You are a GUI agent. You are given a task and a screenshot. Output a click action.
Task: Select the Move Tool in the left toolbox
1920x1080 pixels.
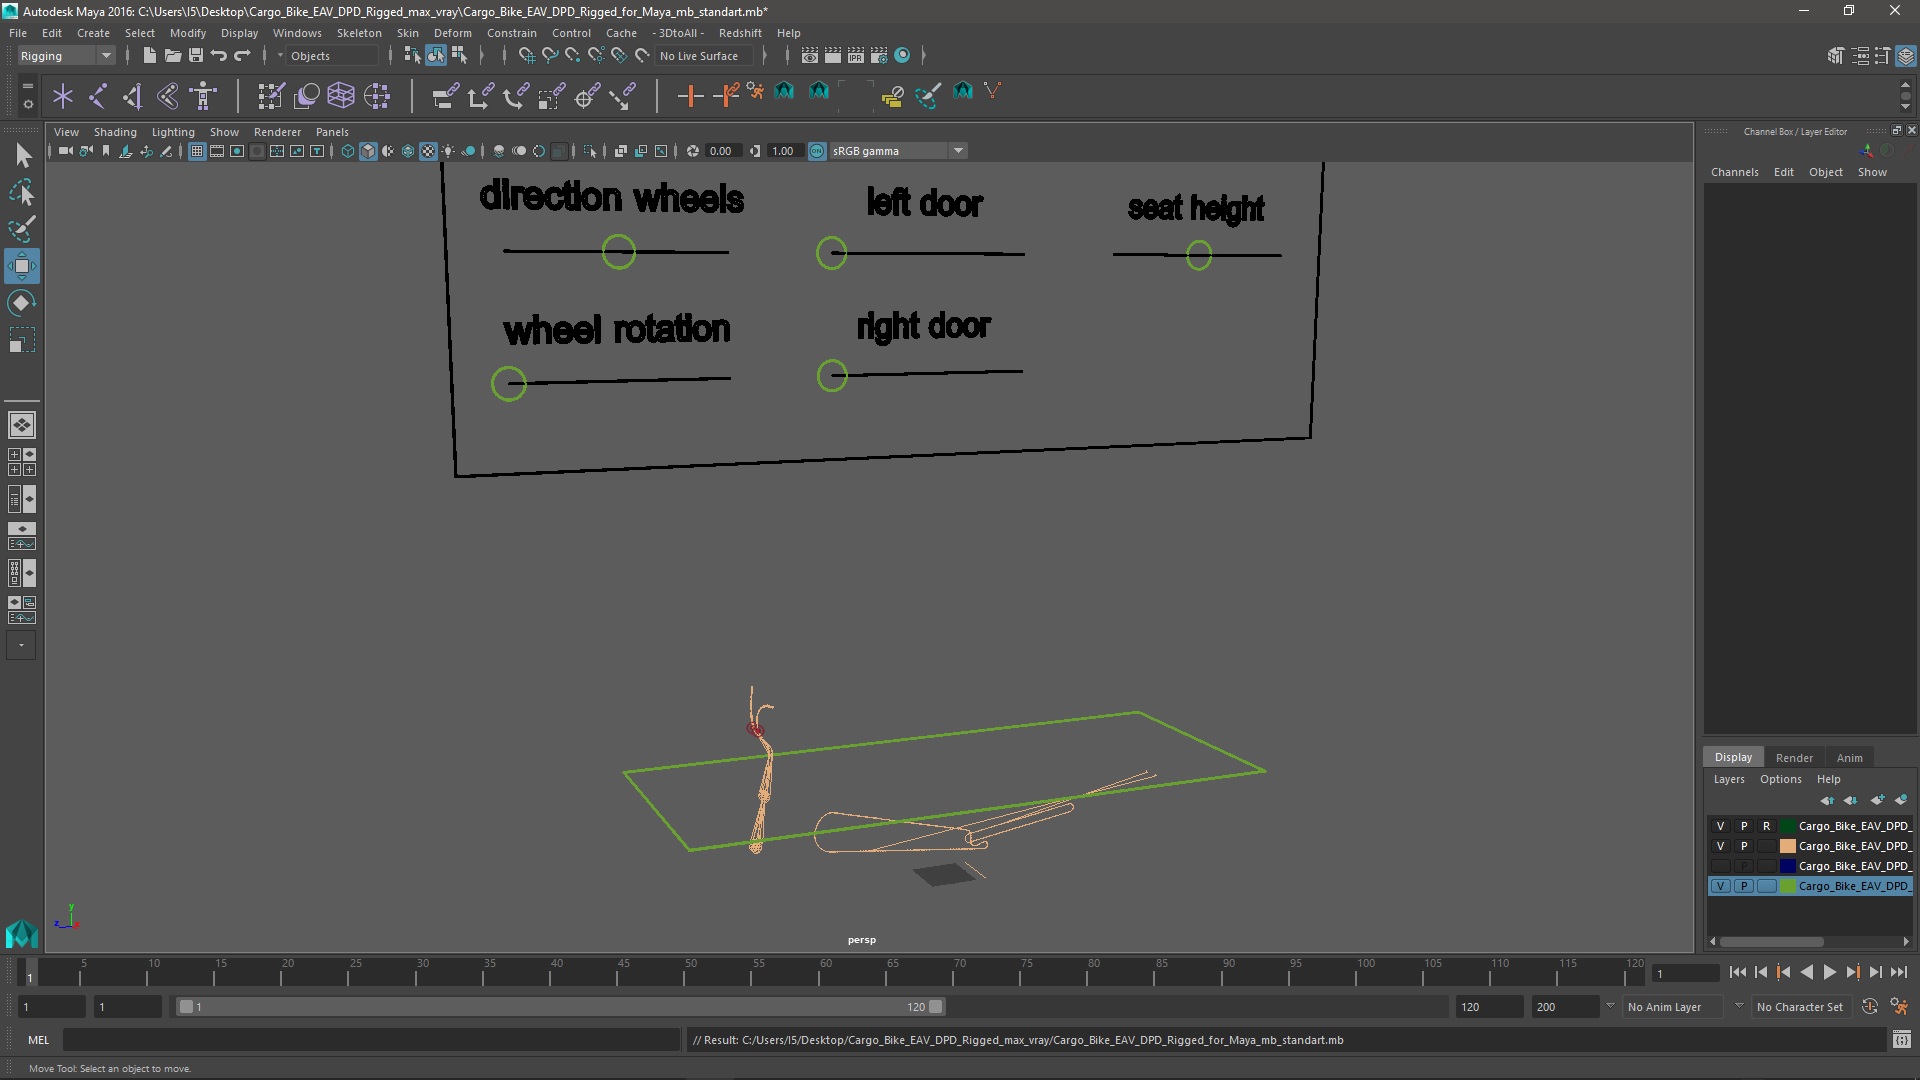[x=22, y=266]
